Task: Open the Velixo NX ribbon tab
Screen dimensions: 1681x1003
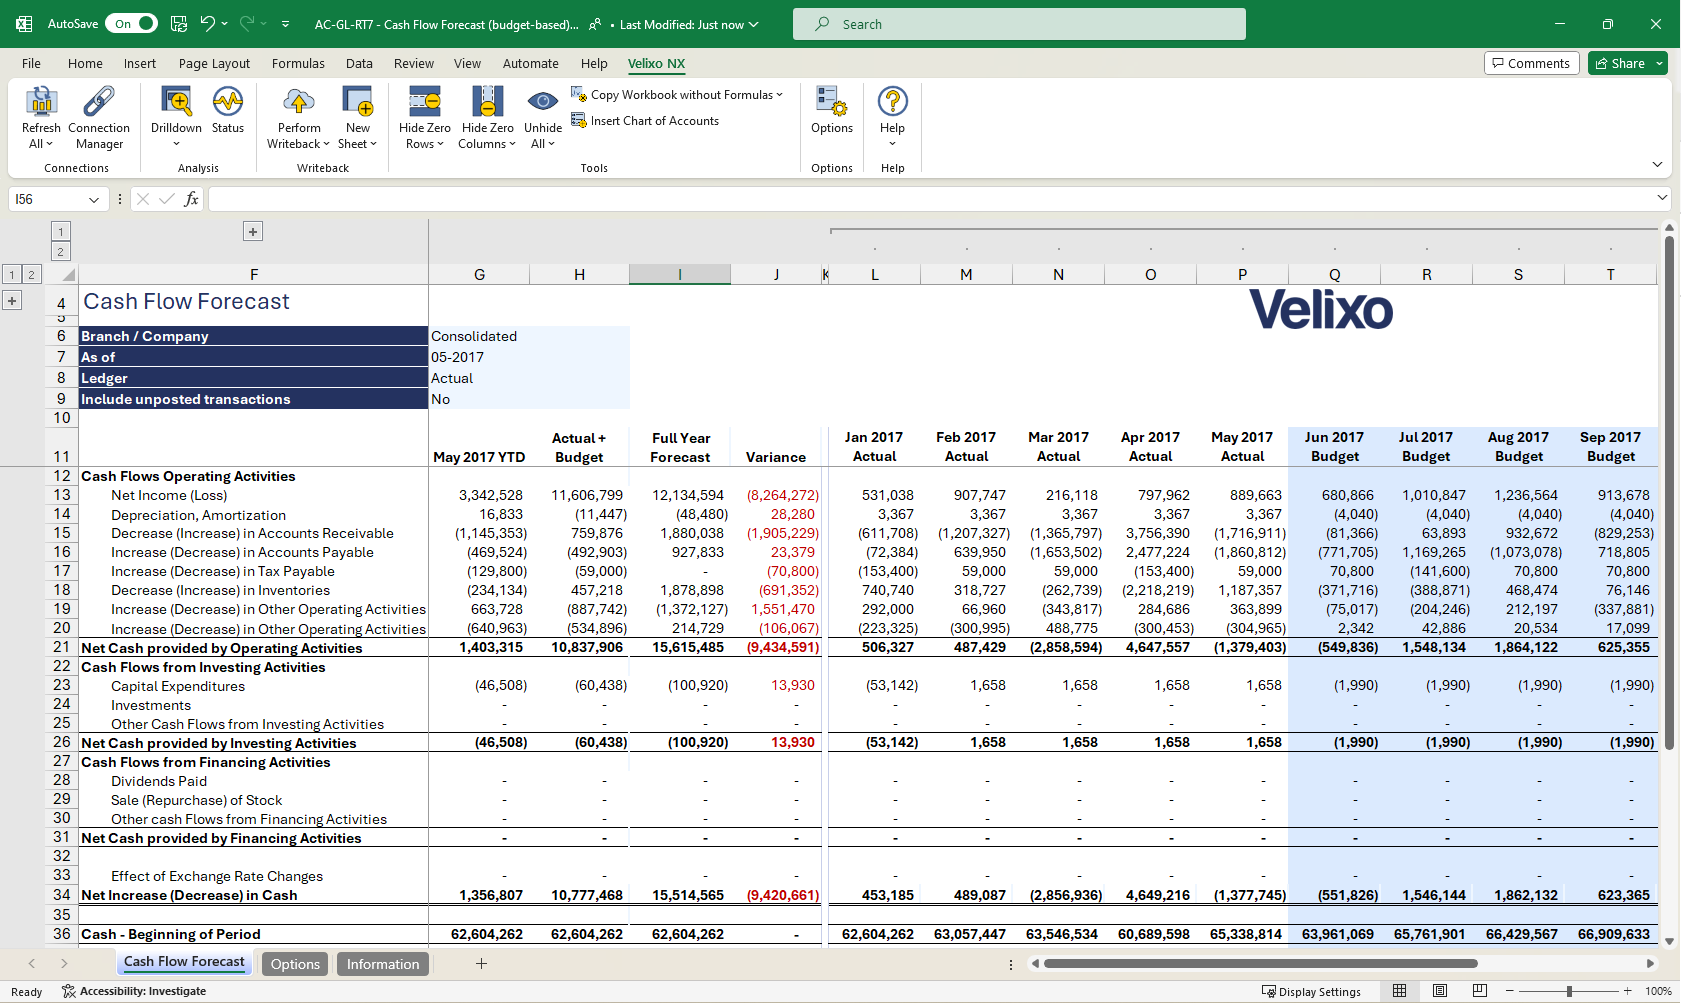Action: (x=656, y=64)
